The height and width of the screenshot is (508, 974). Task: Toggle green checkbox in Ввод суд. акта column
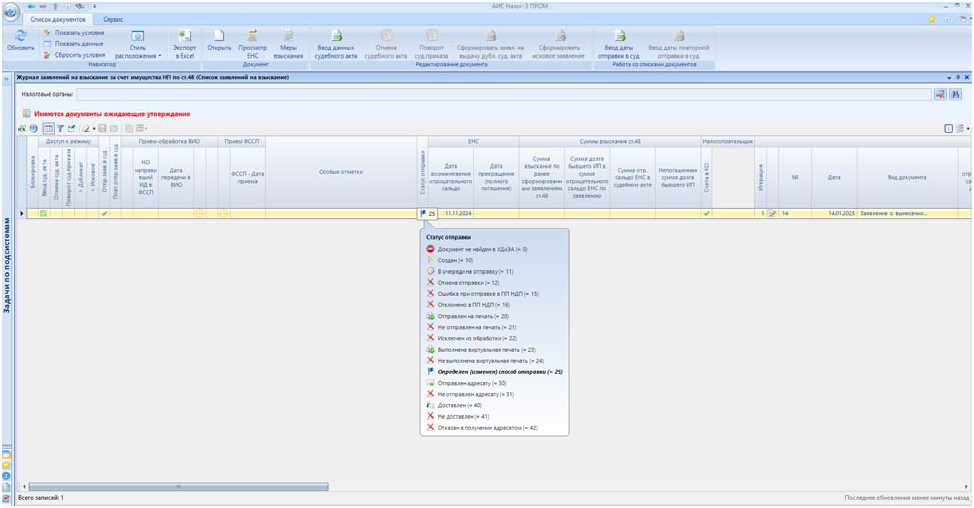click(44, 213)
